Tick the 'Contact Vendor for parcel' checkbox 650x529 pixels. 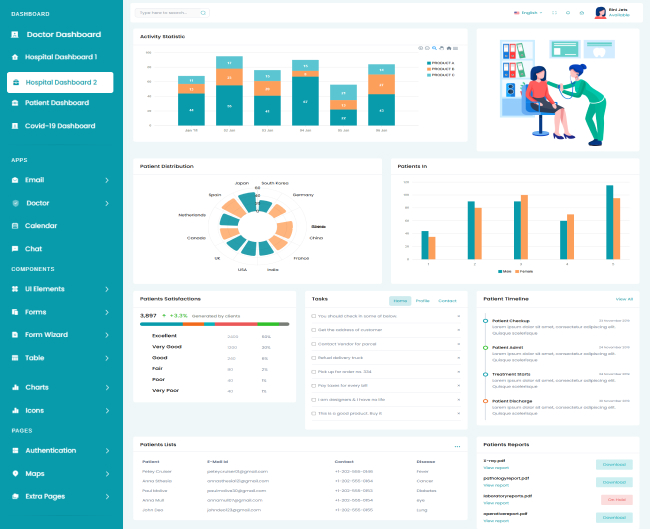pyautogui.click(x=314, y=343)
